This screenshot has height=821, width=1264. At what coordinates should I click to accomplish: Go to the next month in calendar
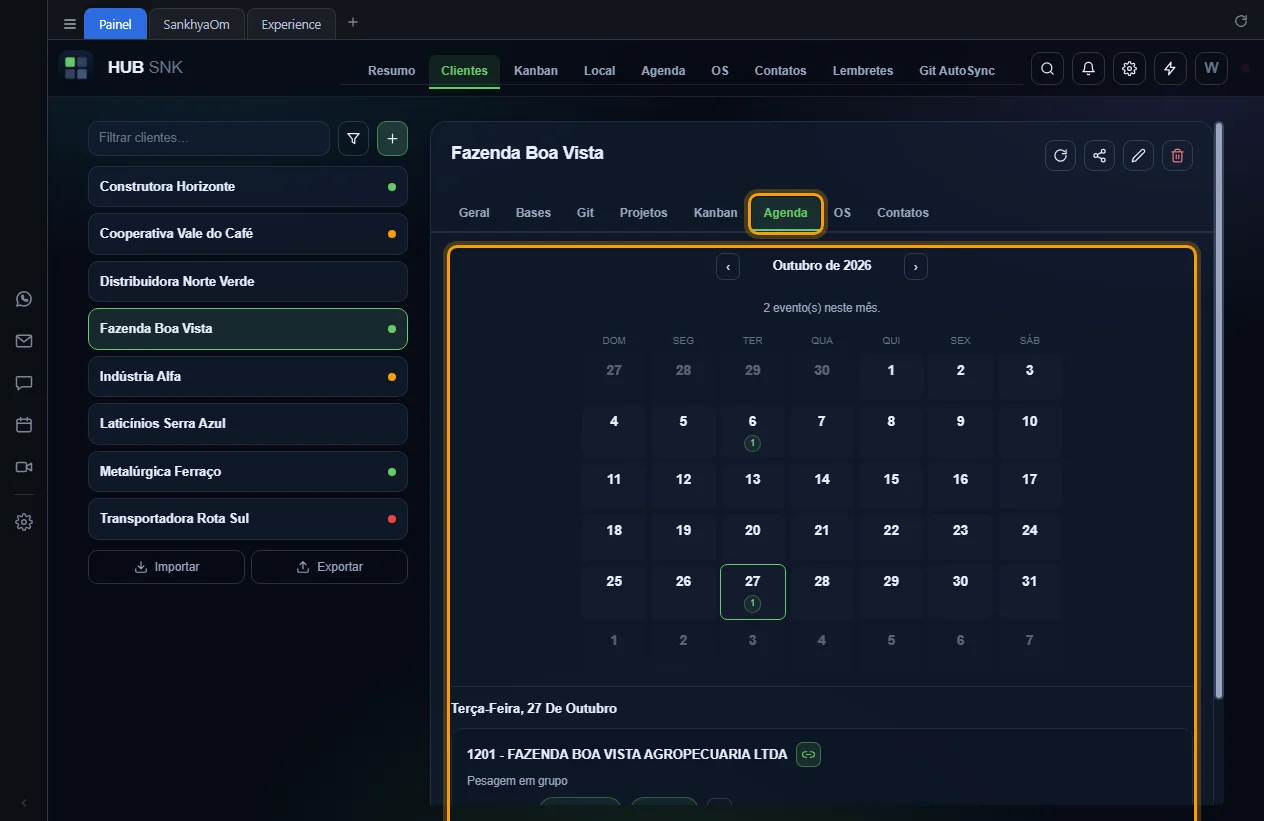point(915,266)
